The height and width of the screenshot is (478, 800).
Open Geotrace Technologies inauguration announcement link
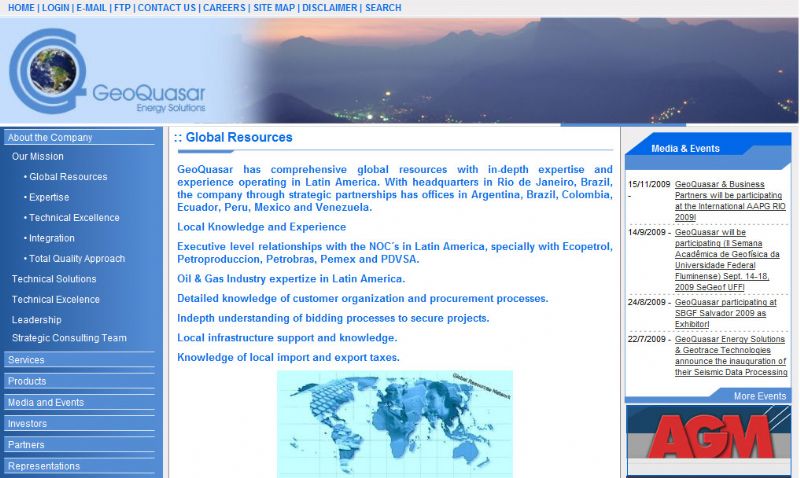coord(731,356)
